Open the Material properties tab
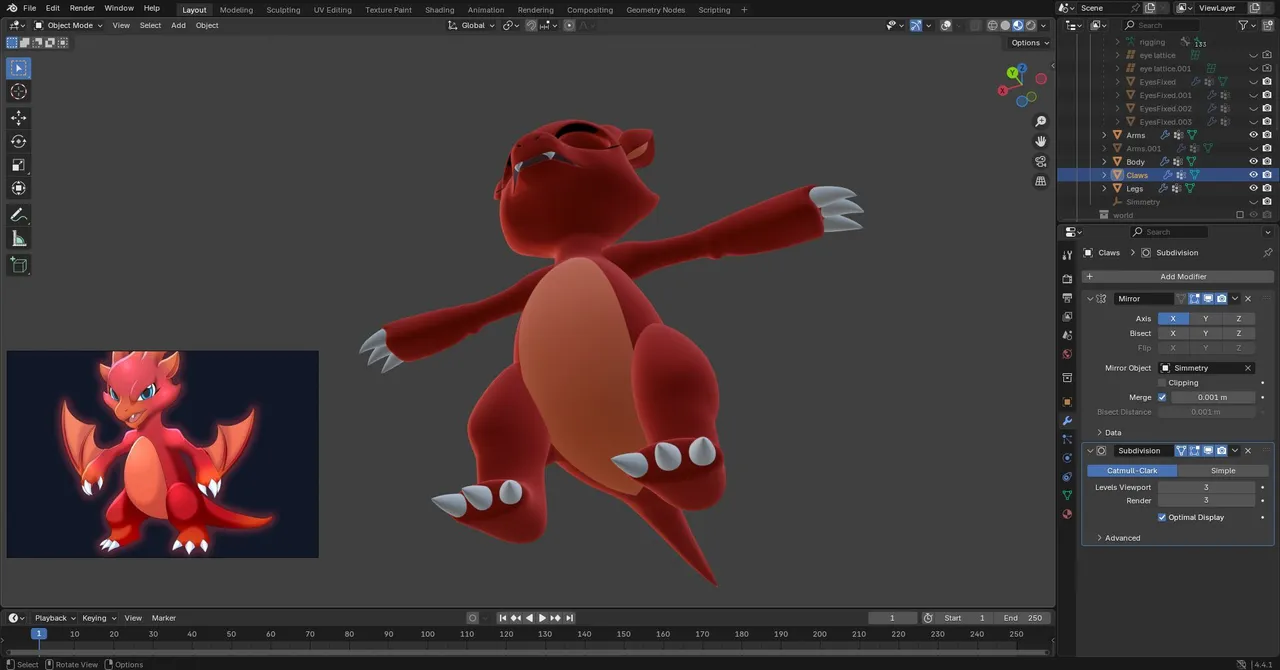1280x670 pixels. [1067, 514]
